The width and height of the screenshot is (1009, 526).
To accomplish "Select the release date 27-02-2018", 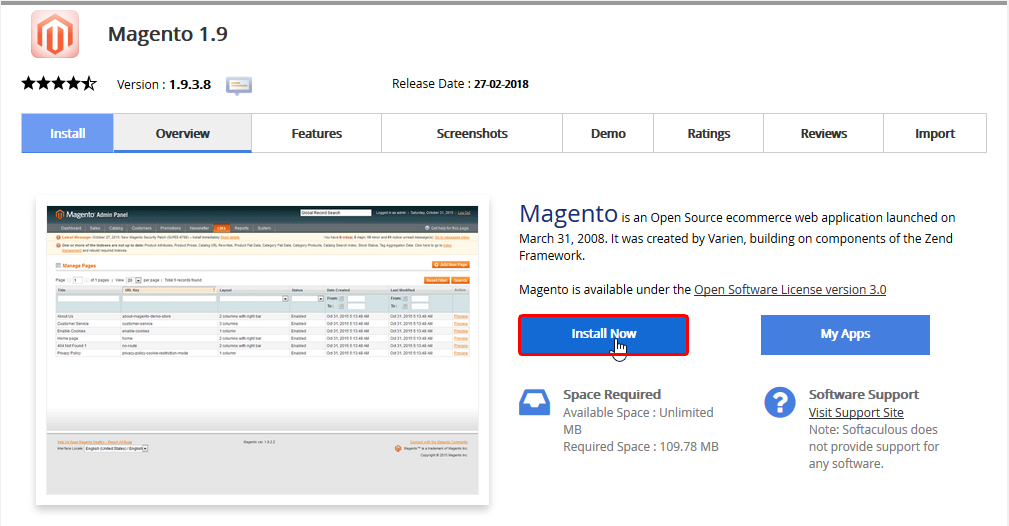I will pos(501,84).
